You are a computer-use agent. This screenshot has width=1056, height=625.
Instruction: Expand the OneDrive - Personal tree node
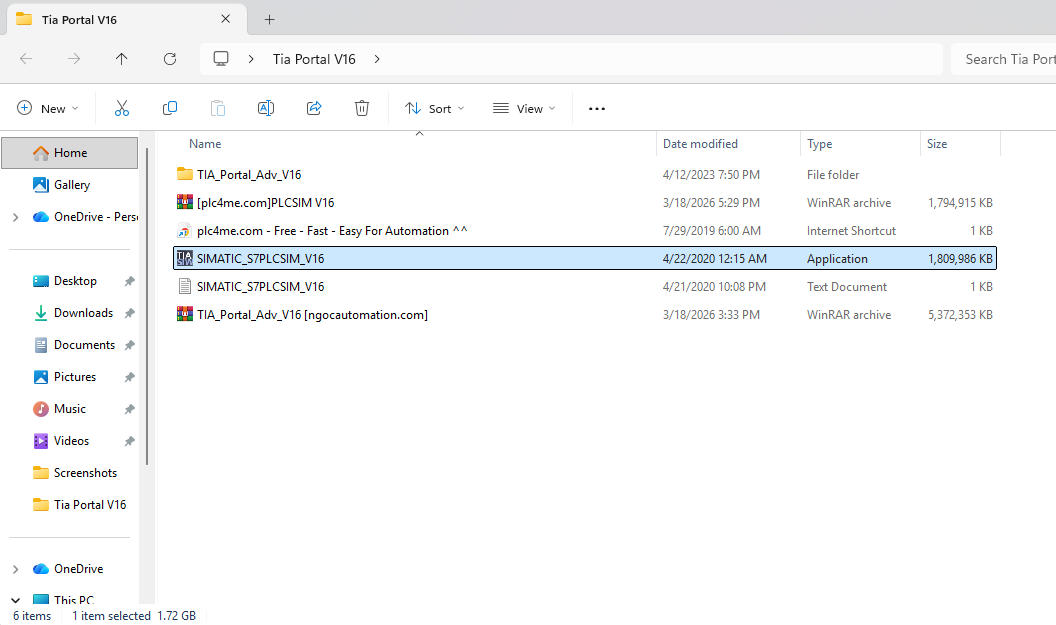[x=15, y=217]
